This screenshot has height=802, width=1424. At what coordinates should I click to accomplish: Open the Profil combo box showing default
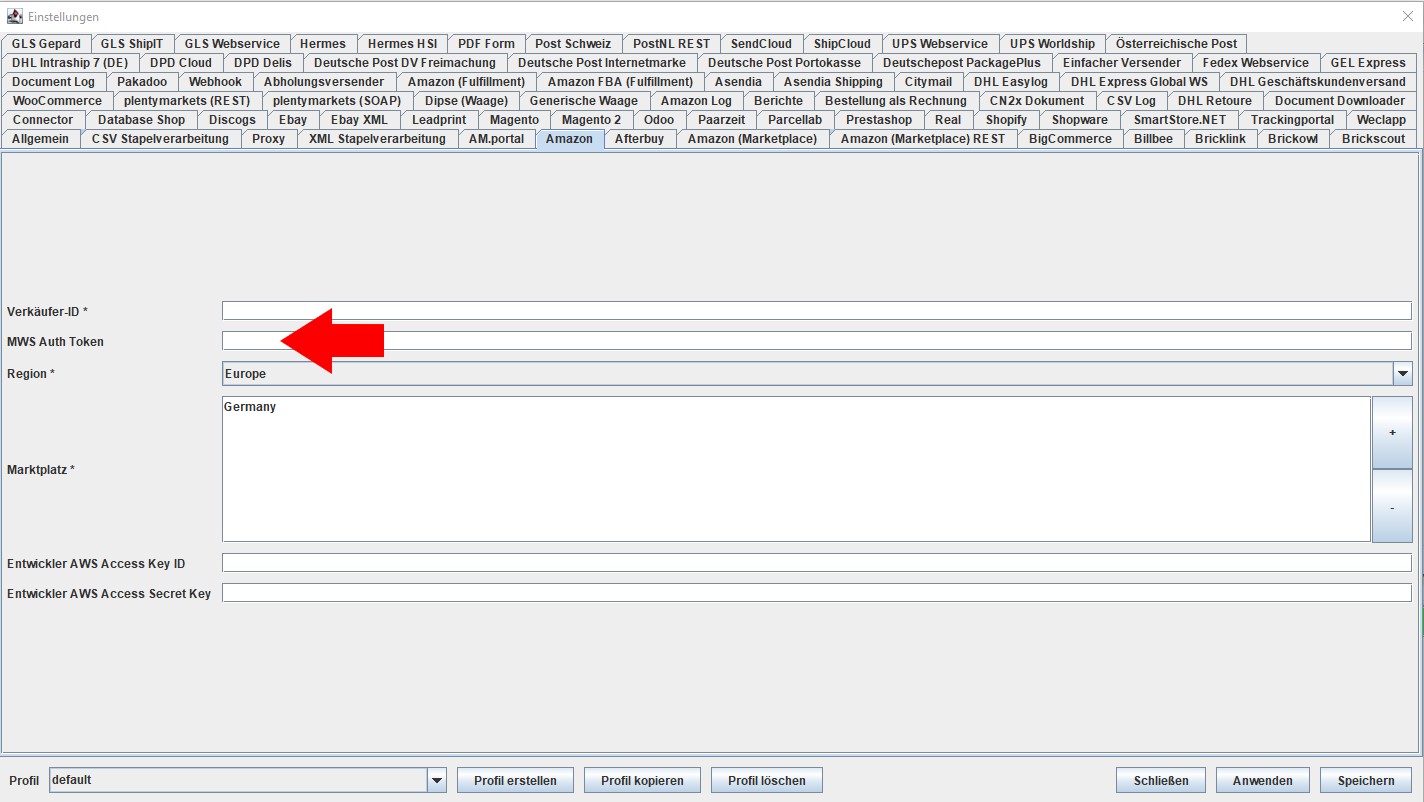[248, 780]
